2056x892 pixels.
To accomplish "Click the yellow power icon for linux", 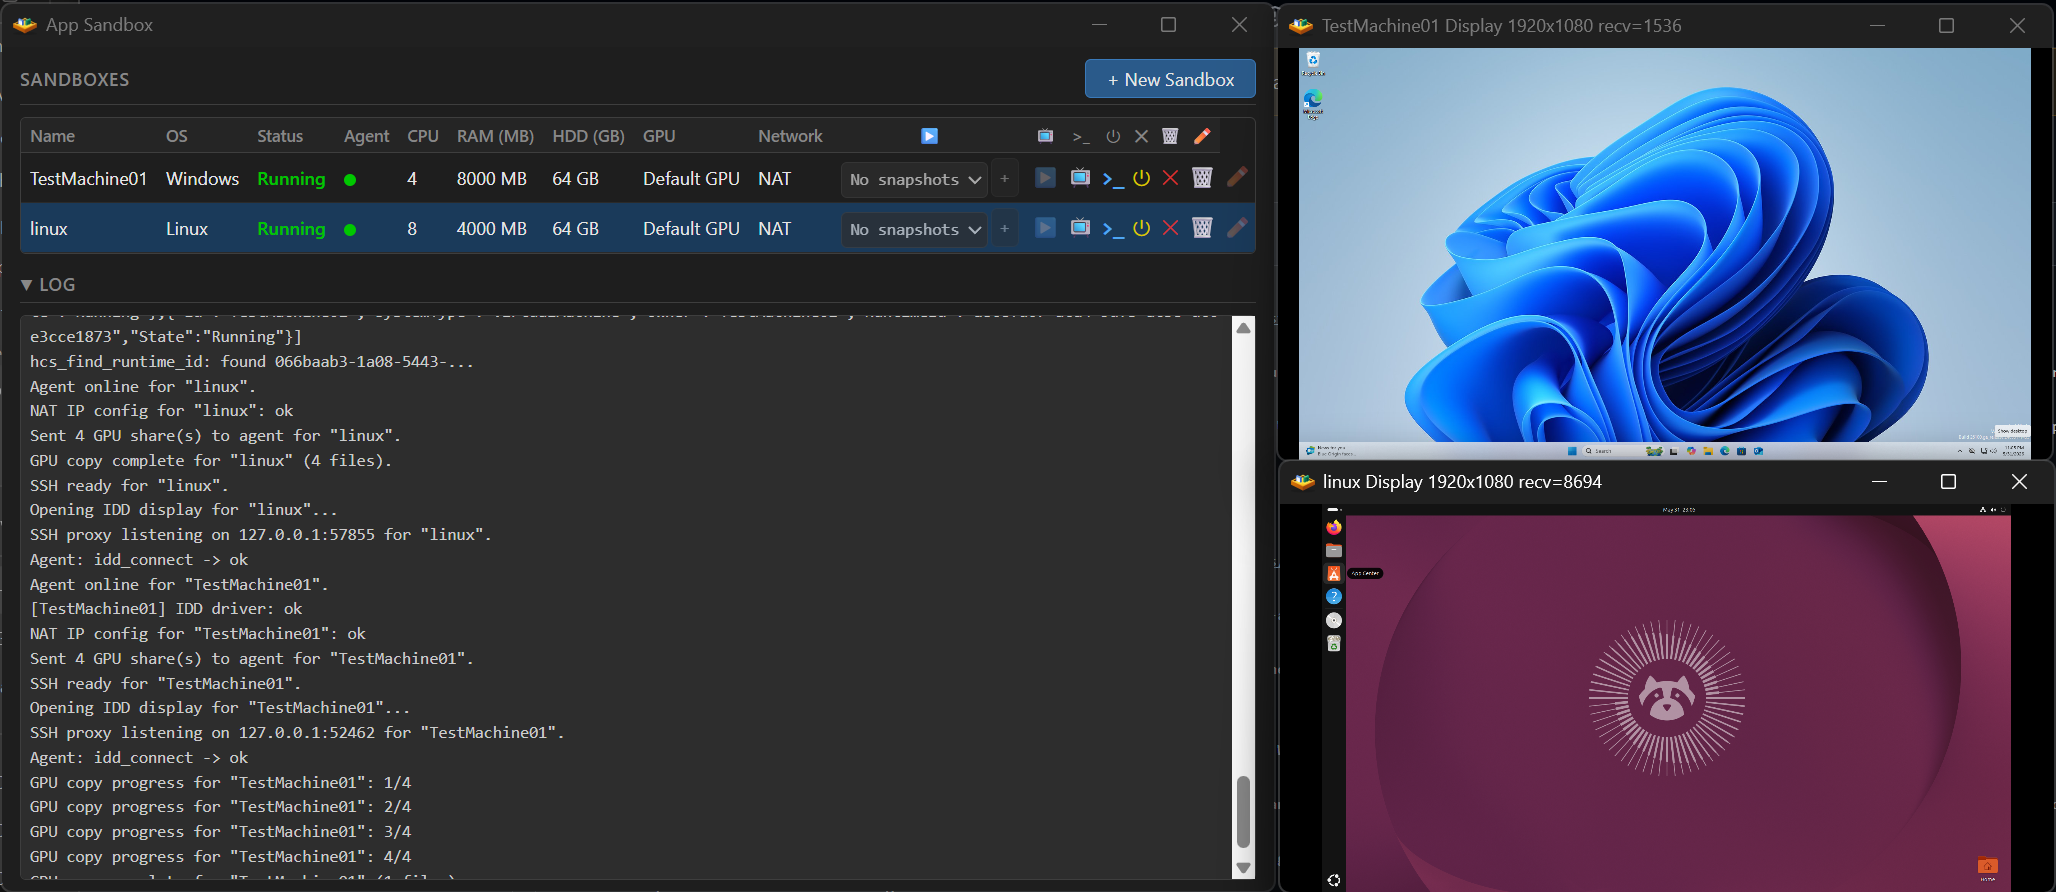I will [x=1141, y=228].
